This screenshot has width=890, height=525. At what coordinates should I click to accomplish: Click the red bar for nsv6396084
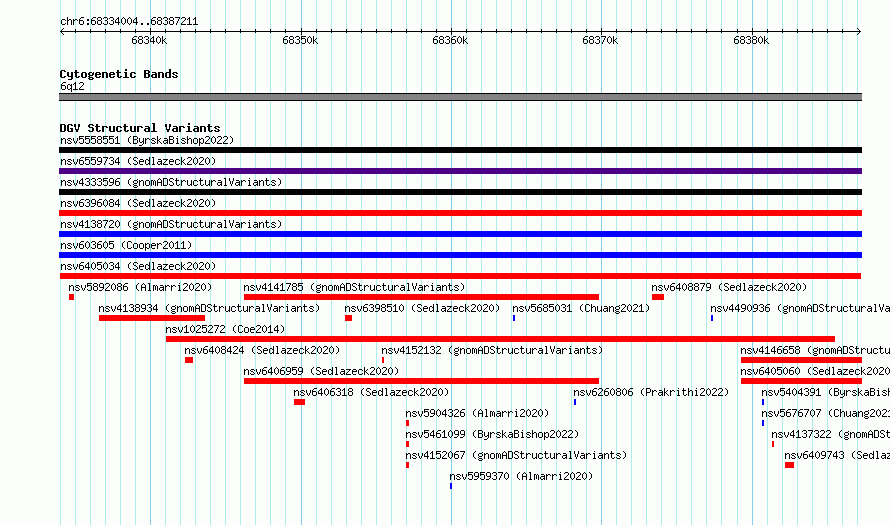(x=460, y=213)
